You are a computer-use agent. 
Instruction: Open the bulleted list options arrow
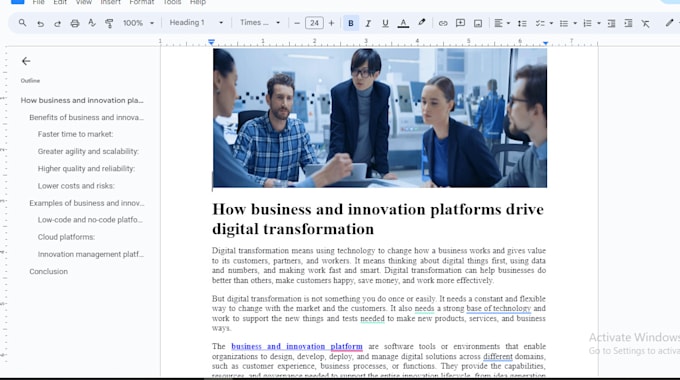(x=575, y=23)
